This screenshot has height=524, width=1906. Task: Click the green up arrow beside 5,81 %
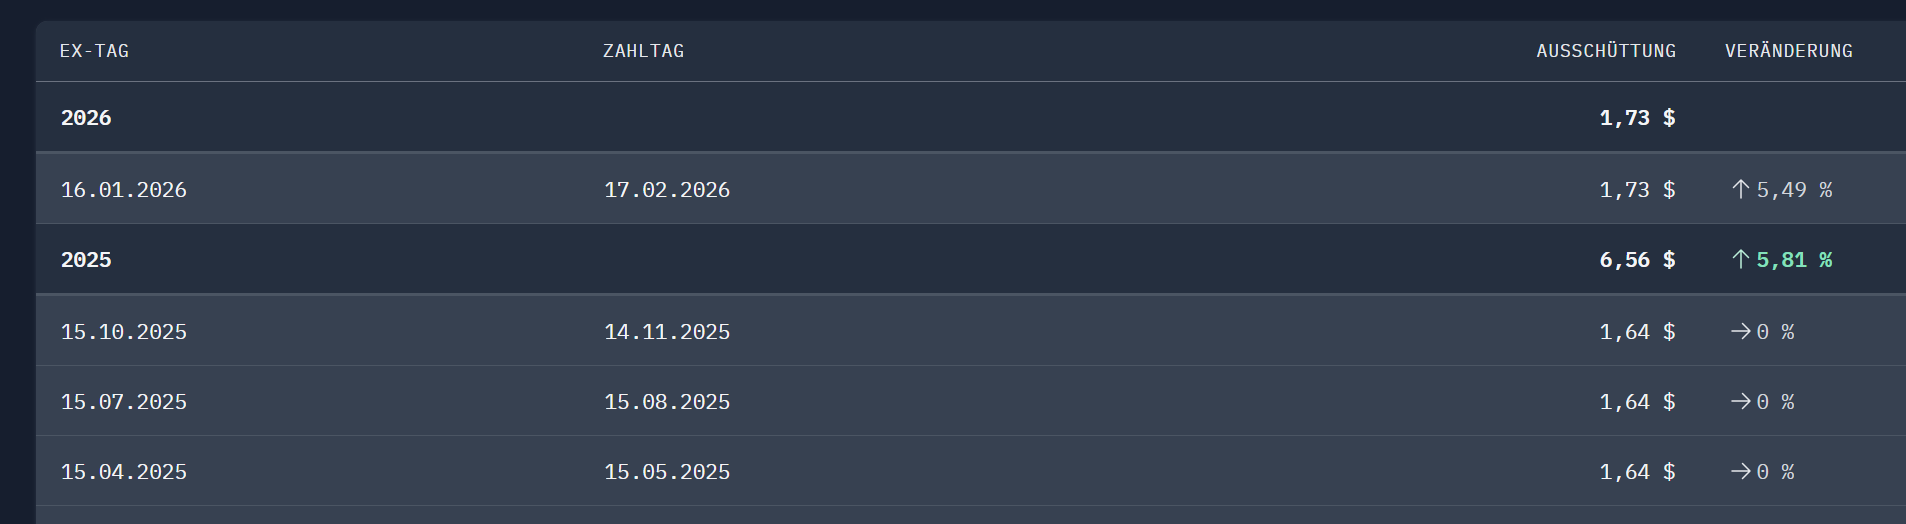pos(1740,260)
